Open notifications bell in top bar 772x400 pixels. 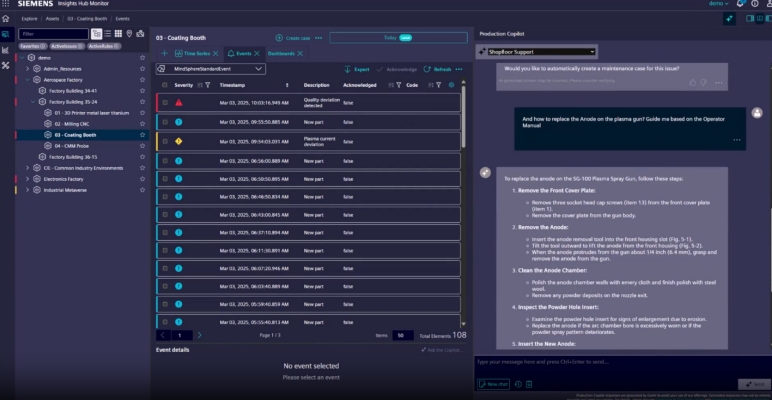(740, 3)
